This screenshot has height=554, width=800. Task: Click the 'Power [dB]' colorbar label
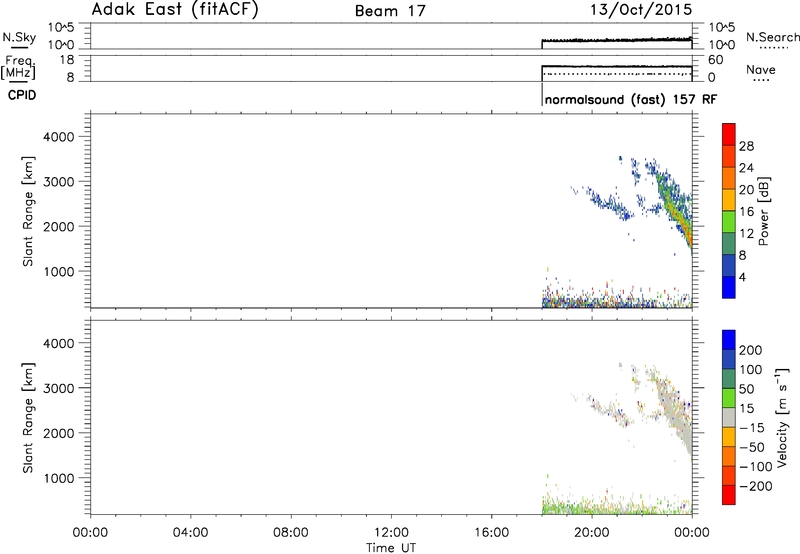(763, 211)
